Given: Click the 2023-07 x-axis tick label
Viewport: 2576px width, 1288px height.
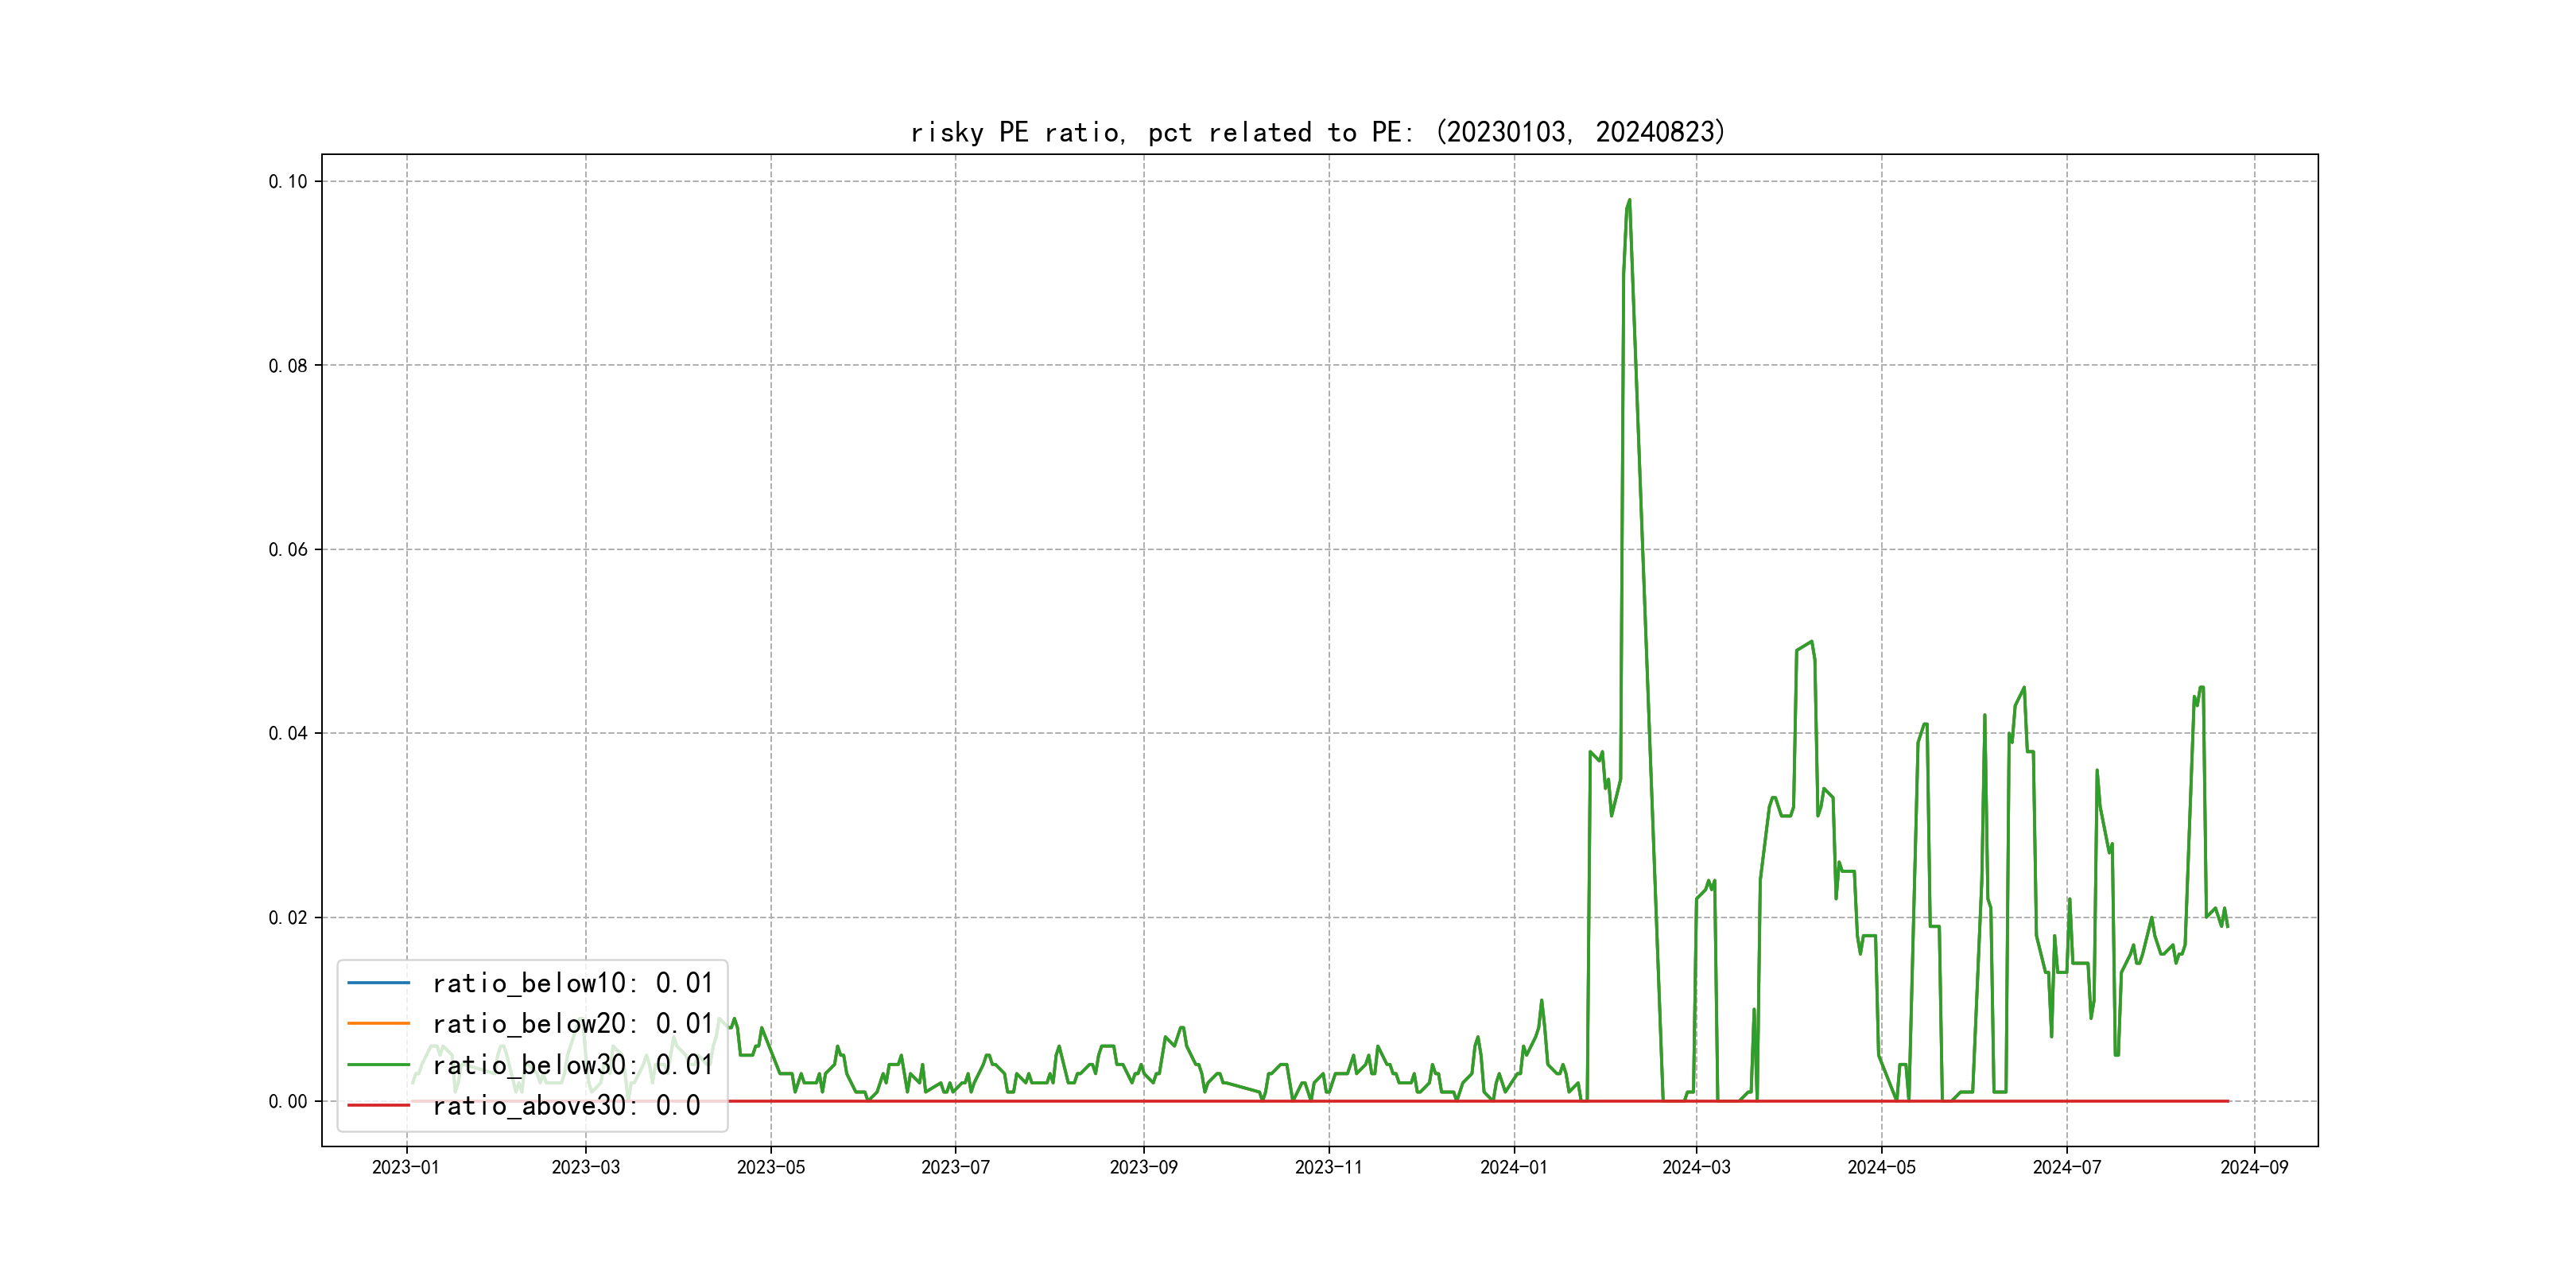Looking at the screenshot, I should pos(955,1167).
